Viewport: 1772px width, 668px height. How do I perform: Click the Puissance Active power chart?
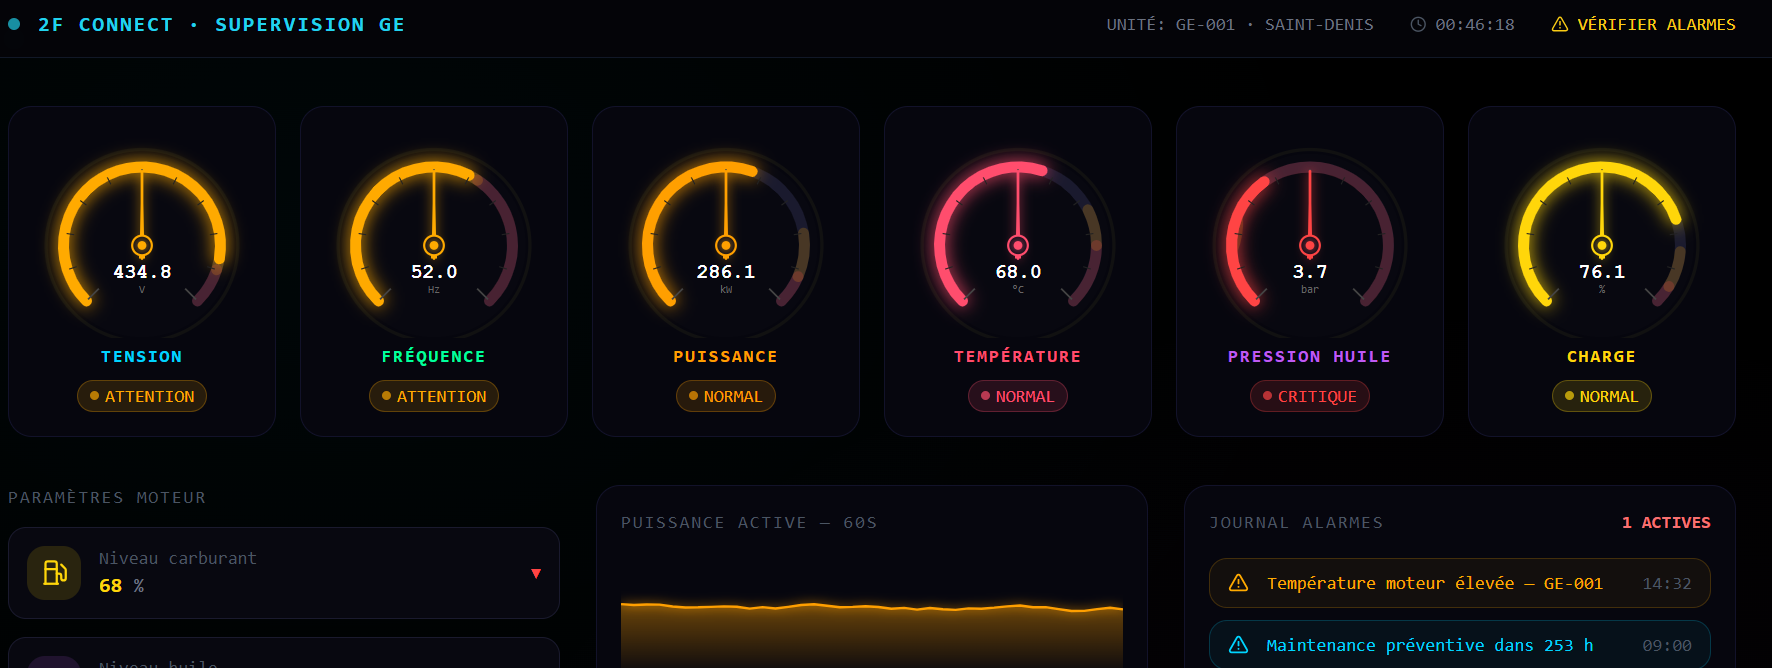[x=871, y=630]
